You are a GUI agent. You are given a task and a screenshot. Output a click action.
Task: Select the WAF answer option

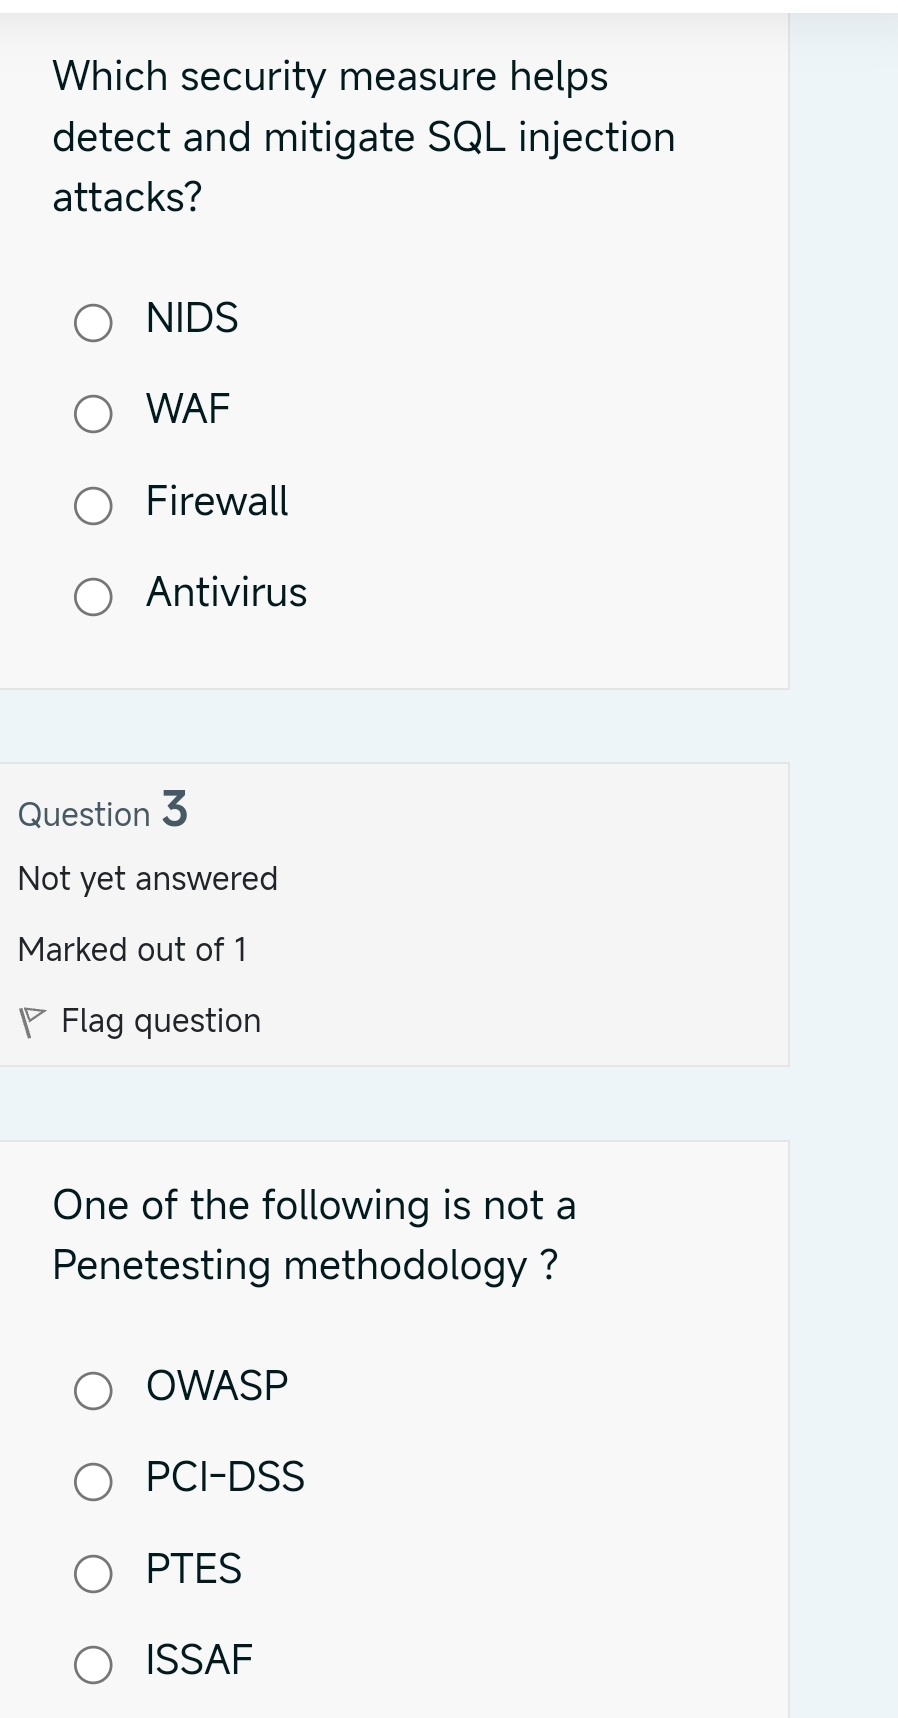tap(93, 413)
